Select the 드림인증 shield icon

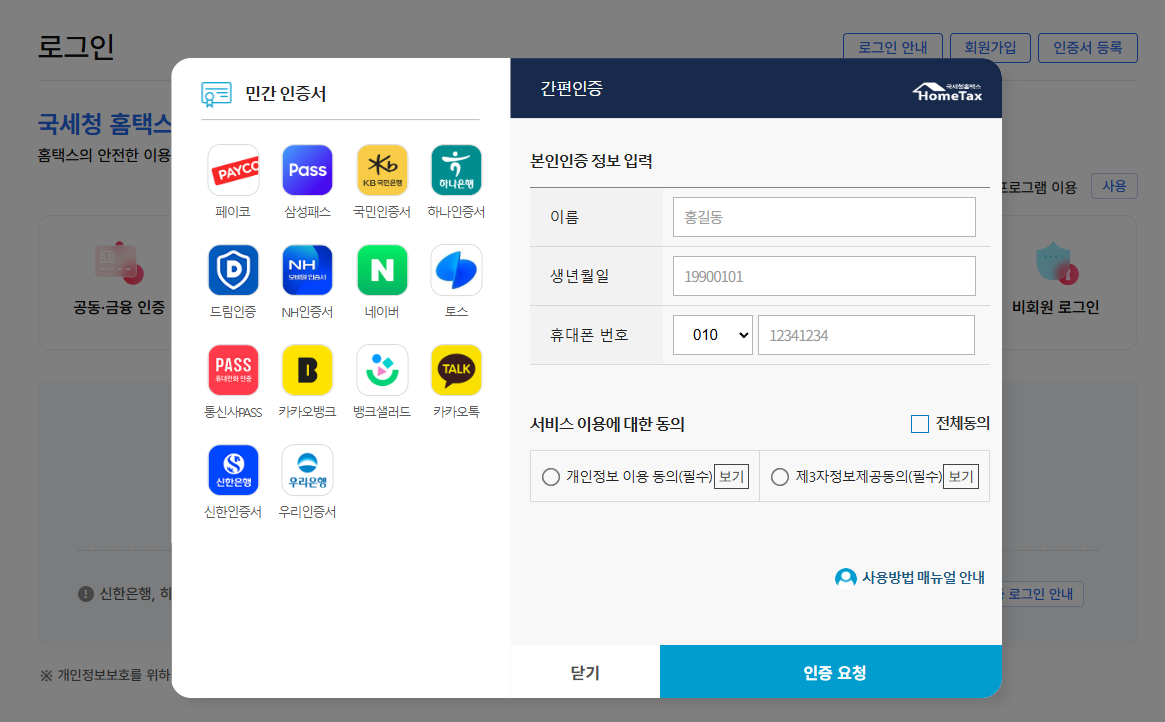[233, 270]
